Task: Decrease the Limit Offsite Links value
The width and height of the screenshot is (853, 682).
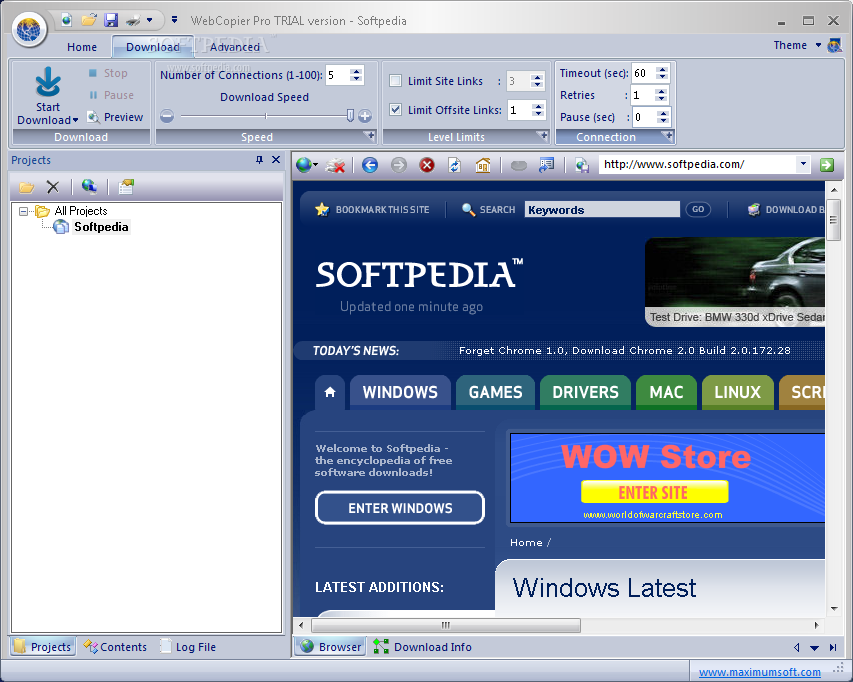Action: 538,114
